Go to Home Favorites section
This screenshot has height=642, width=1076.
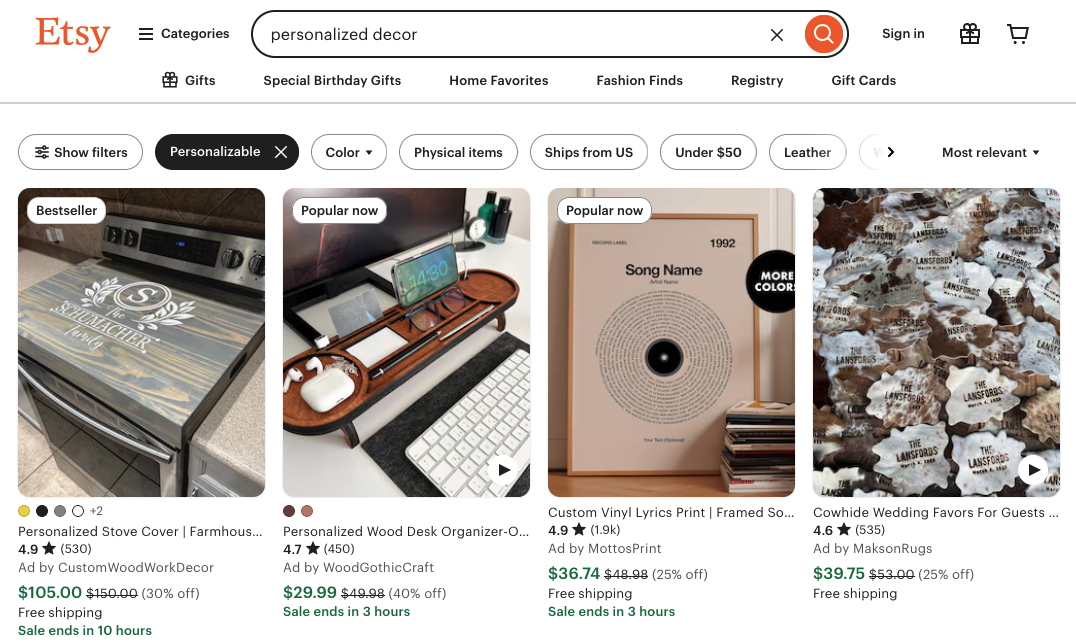498,80
